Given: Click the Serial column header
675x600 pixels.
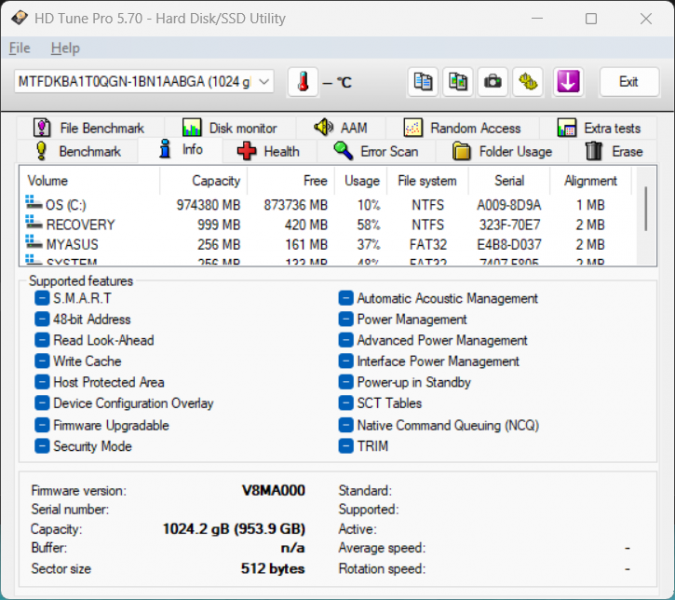Looking at the screenshot, I should 509,181.
